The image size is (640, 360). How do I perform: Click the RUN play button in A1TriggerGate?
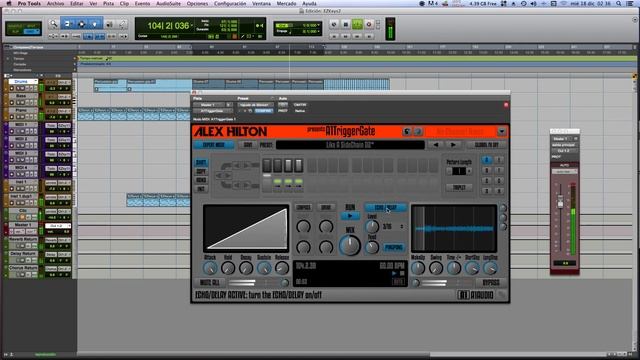[350, 216]
